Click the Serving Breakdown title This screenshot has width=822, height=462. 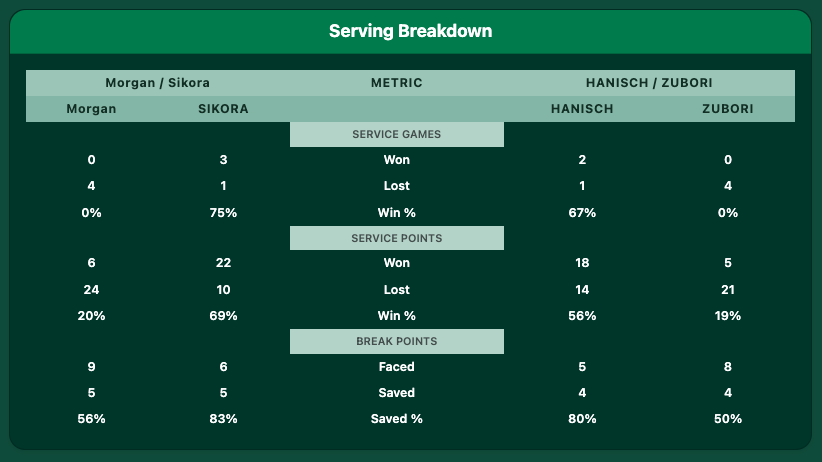pyautogui.click(x=410, y=31)
